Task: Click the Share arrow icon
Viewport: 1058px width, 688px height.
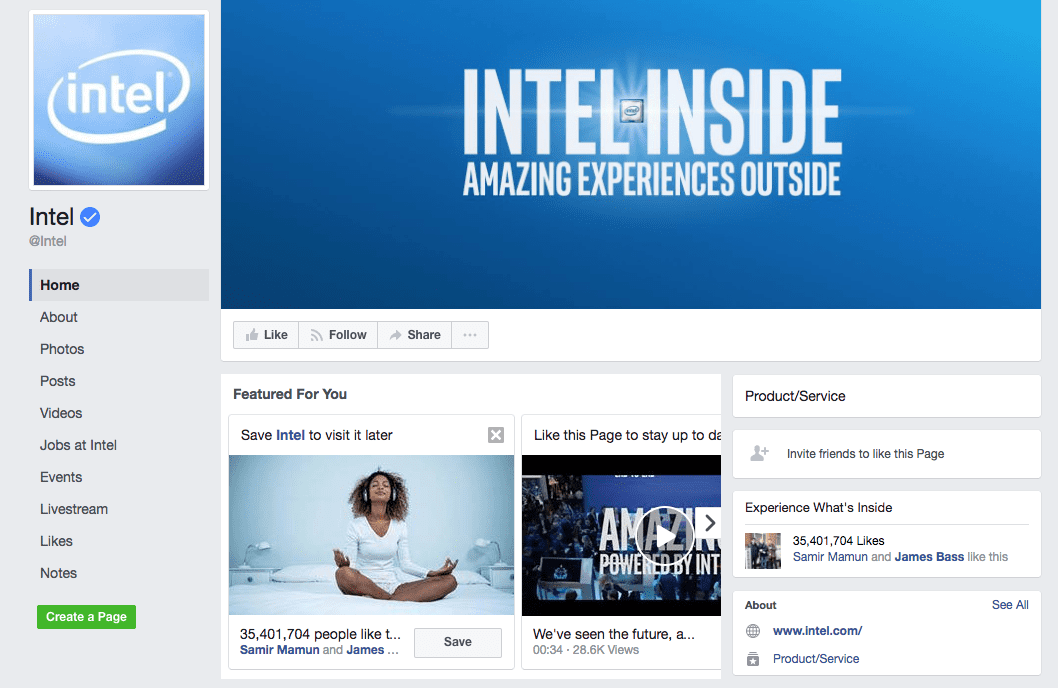Action: click(x=396, y=334)
